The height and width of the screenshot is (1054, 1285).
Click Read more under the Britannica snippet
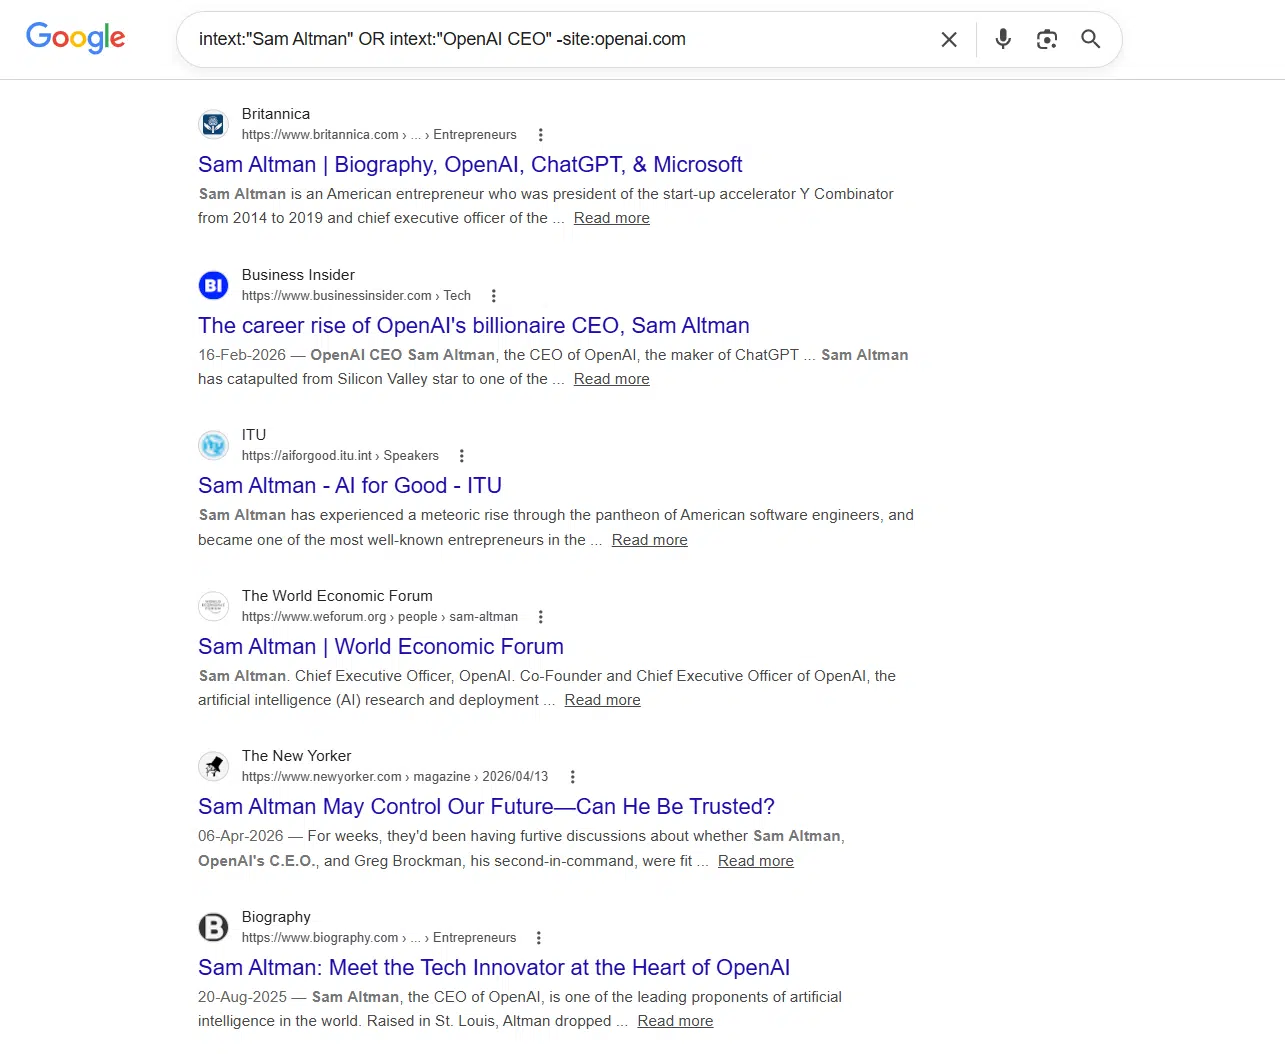click(x=612, y=218)
